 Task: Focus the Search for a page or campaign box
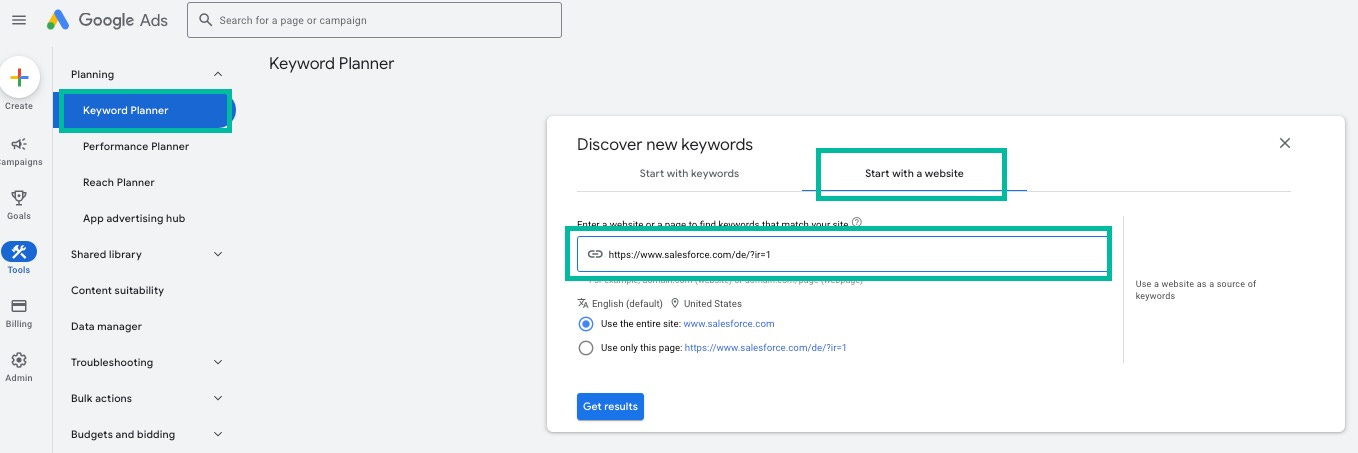(x=374, y=20)
